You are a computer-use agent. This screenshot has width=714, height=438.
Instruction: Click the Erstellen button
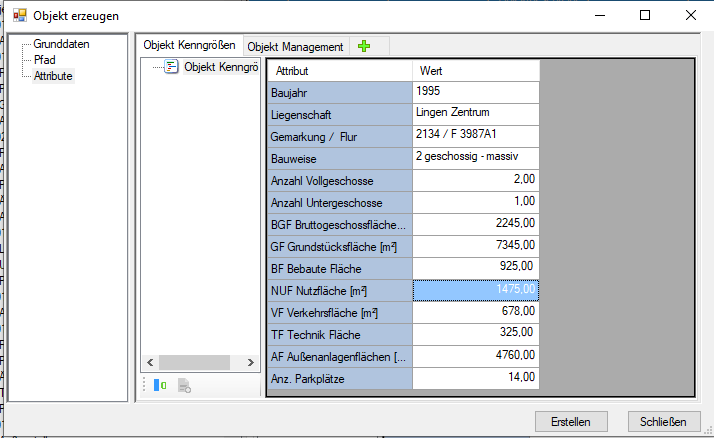pyautogui.click(x=571, y=422)
